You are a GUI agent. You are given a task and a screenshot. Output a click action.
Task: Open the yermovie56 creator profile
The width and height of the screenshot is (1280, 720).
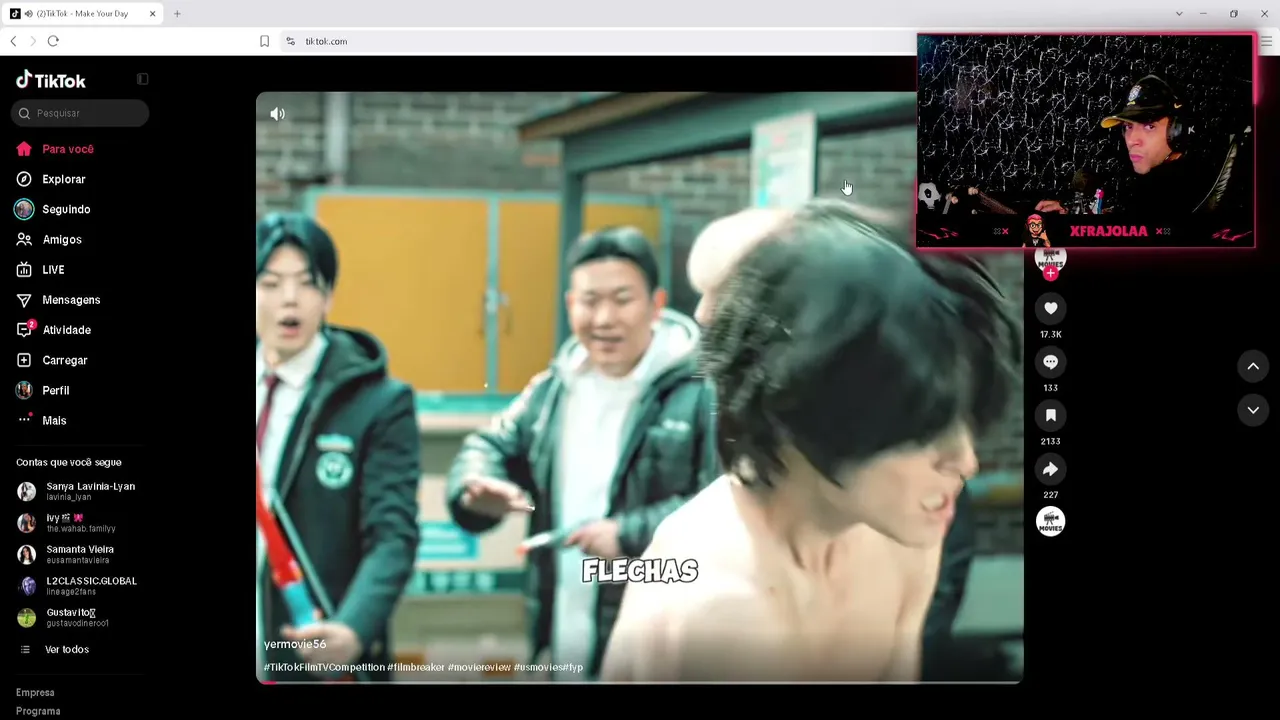[295, 644]
